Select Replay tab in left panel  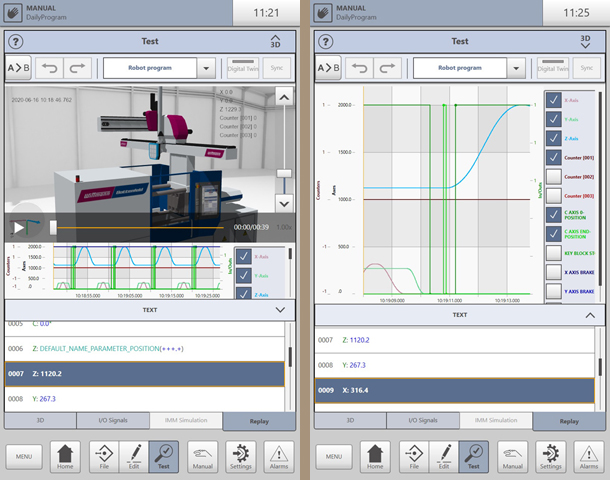(259, 421)
